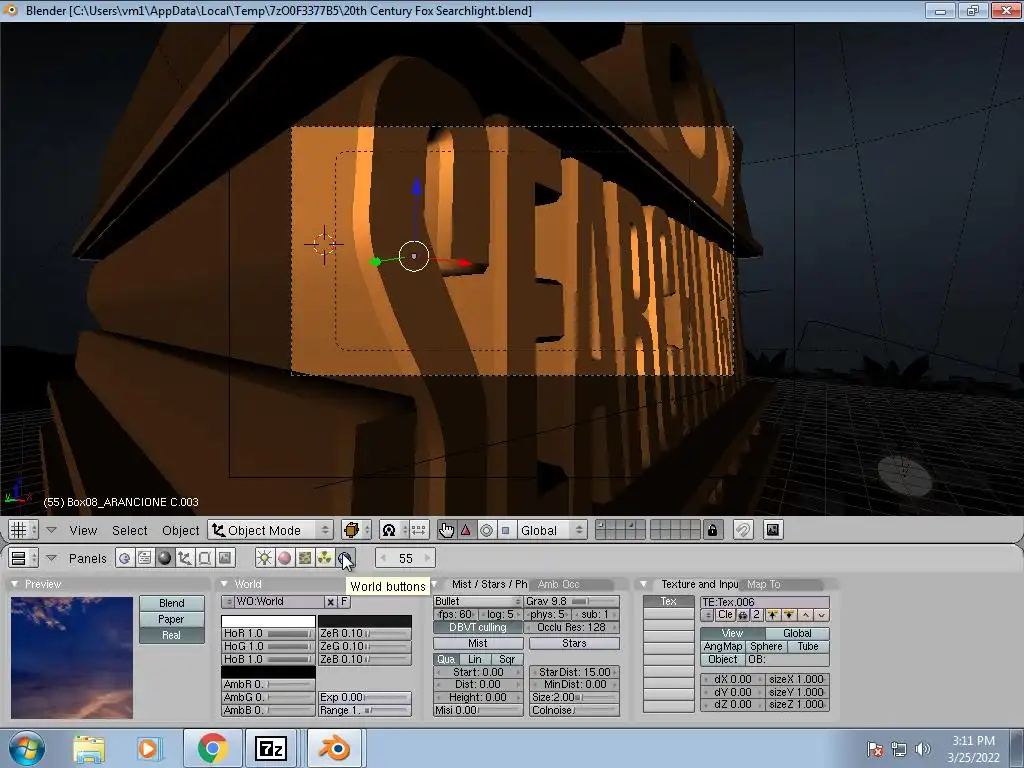The image size is (1024, 768).
Task: Open the Select menu
Action: pos(129,530)
